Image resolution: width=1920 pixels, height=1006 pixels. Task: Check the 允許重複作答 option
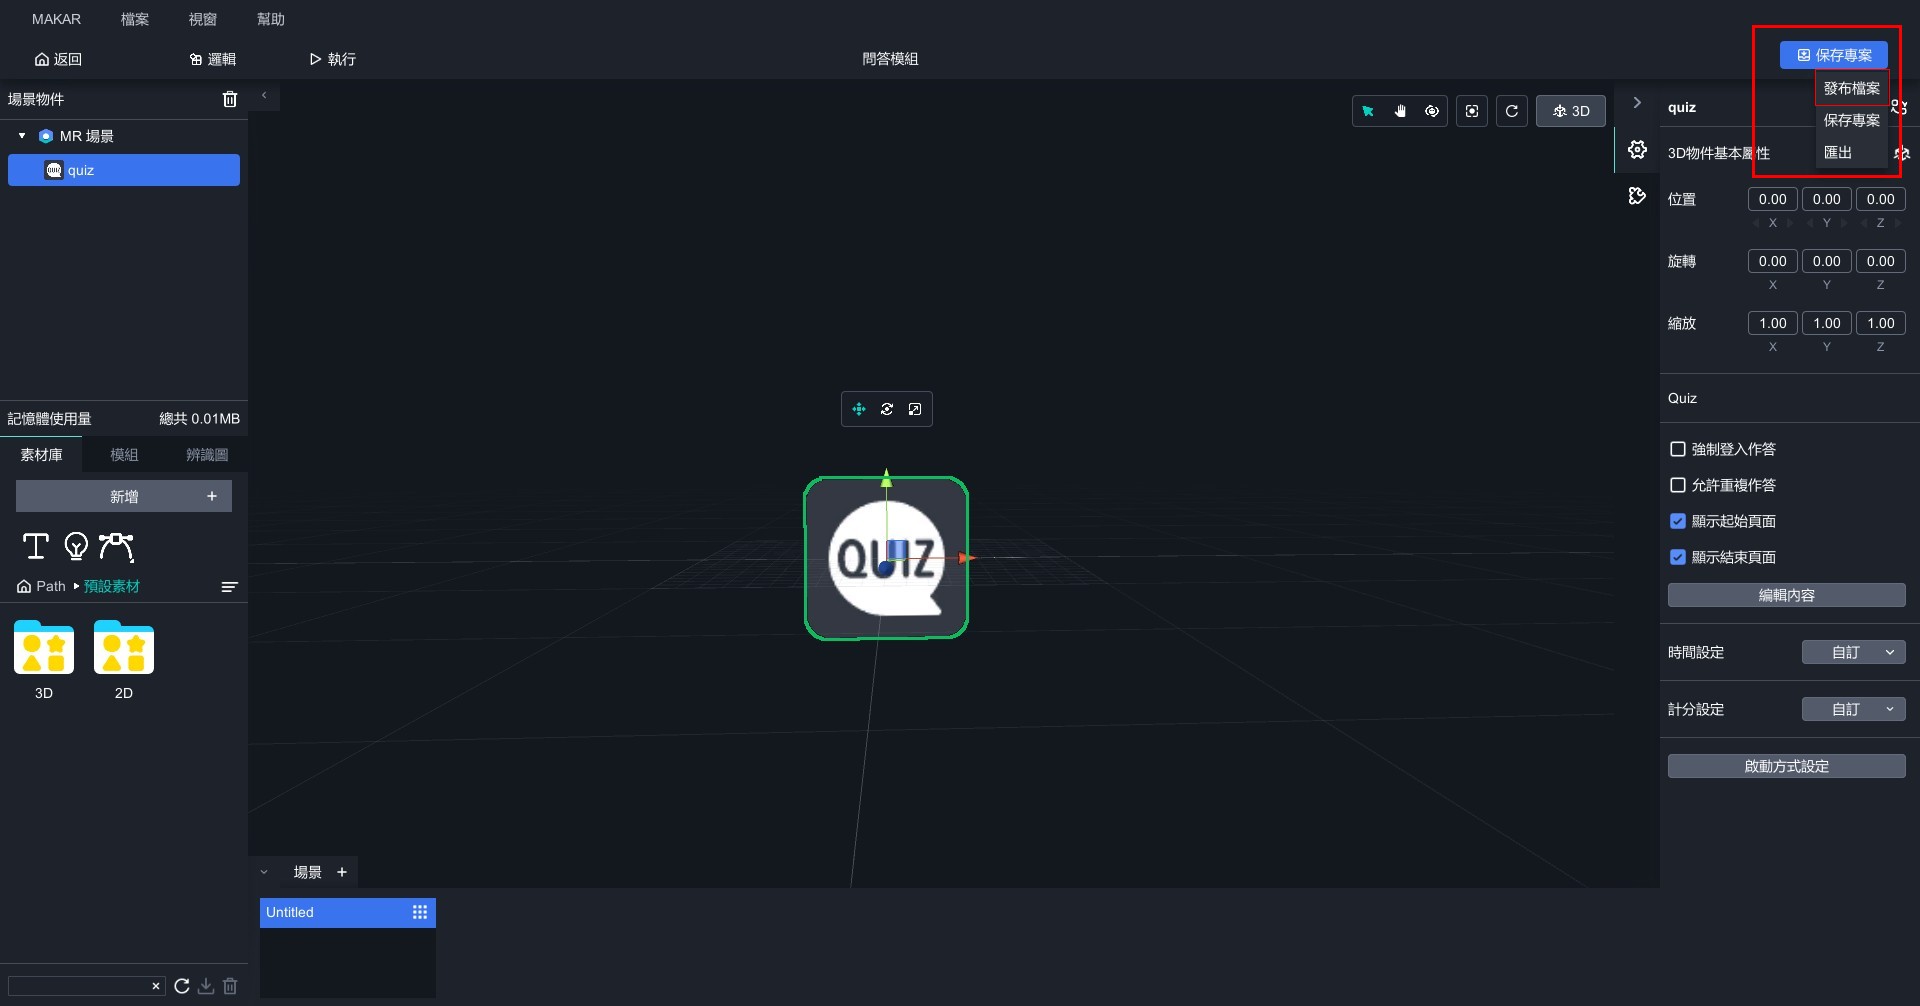point(1678,485)
